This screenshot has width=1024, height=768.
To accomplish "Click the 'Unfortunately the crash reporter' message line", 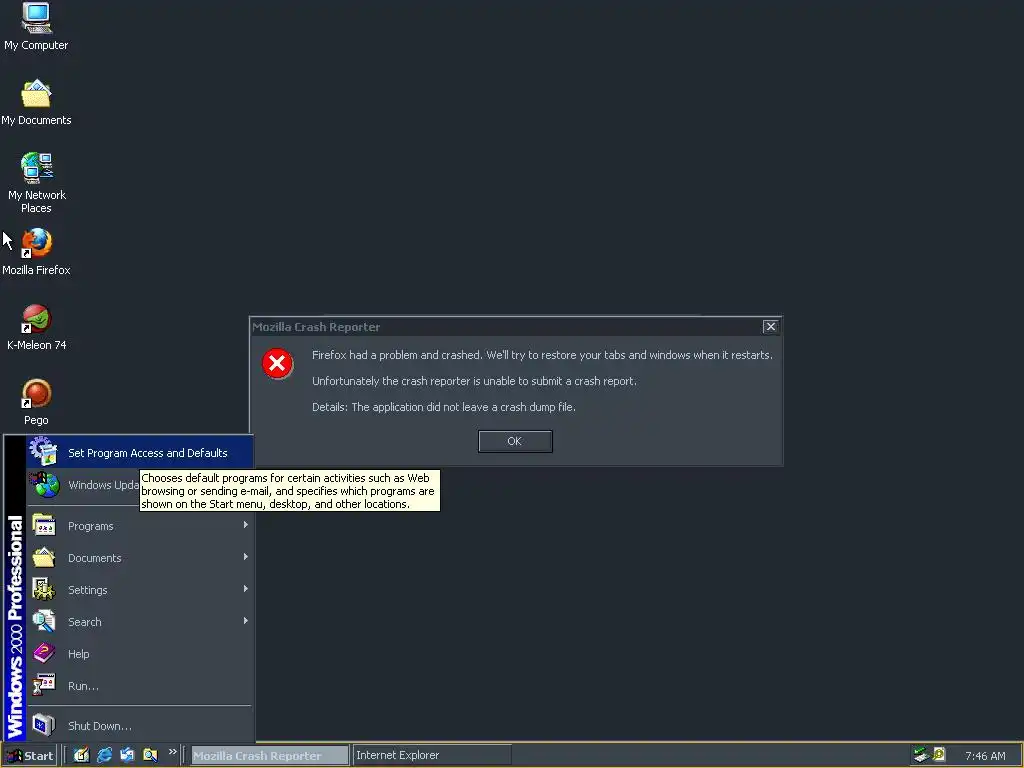I will [x=474, y=381].
